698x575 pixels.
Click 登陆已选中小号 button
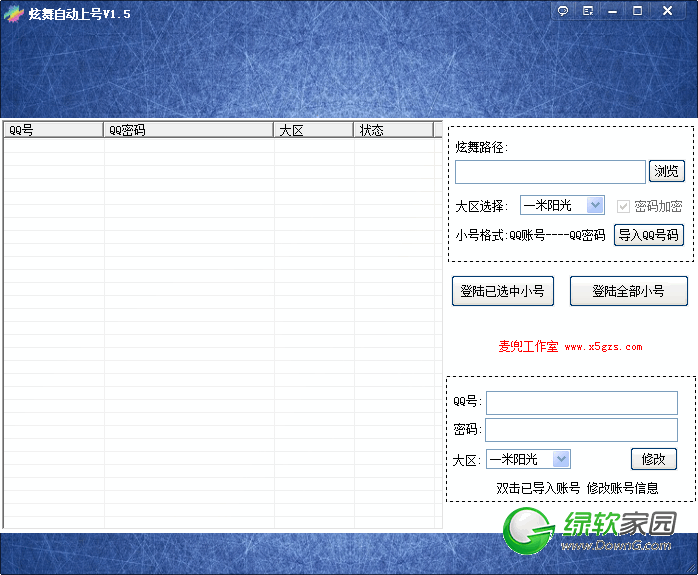pos(503,291)
